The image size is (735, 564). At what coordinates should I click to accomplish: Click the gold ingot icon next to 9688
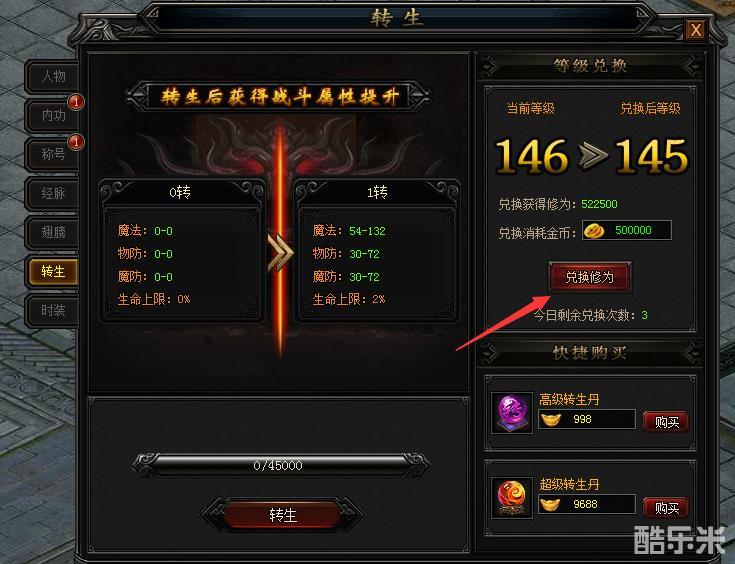[x=551, y=504]
